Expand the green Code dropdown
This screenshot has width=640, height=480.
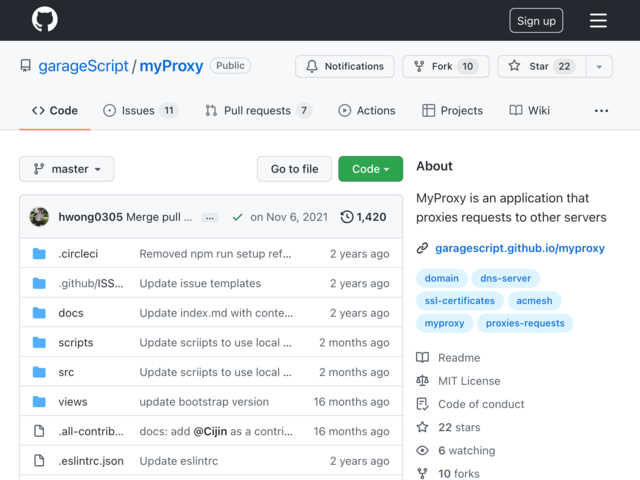click(x=371, y=169)
